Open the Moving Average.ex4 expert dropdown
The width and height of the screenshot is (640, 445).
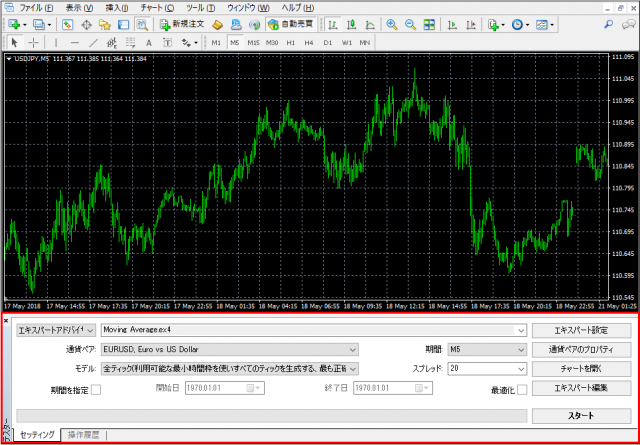click(x=314, y=330)
